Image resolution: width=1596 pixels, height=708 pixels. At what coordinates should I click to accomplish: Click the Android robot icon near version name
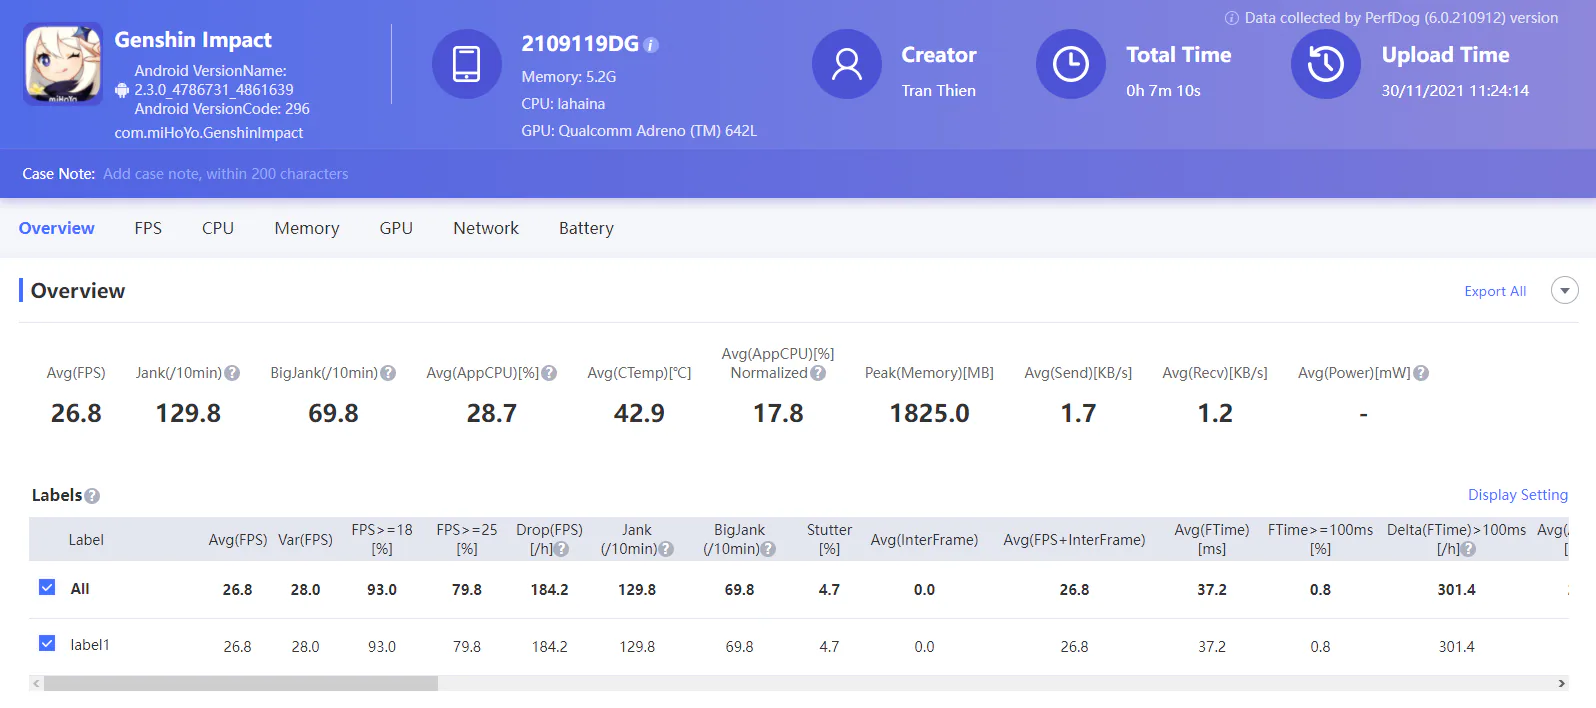[x=122, y=90]
